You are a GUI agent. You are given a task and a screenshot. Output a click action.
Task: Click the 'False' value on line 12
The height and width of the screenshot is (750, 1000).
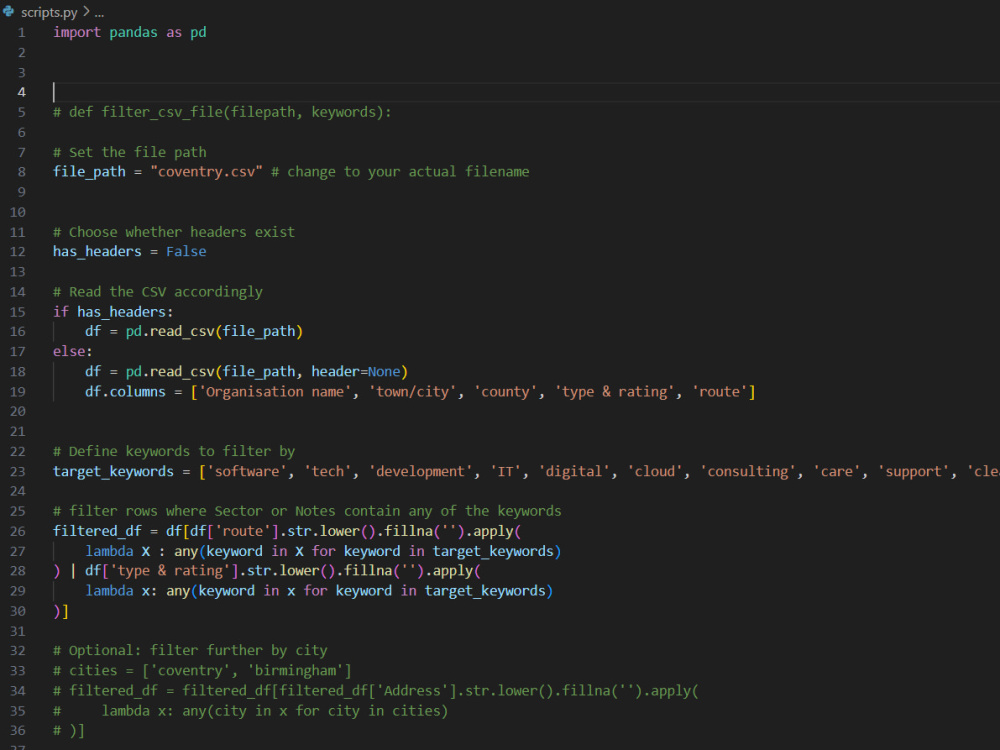(186, 252)
